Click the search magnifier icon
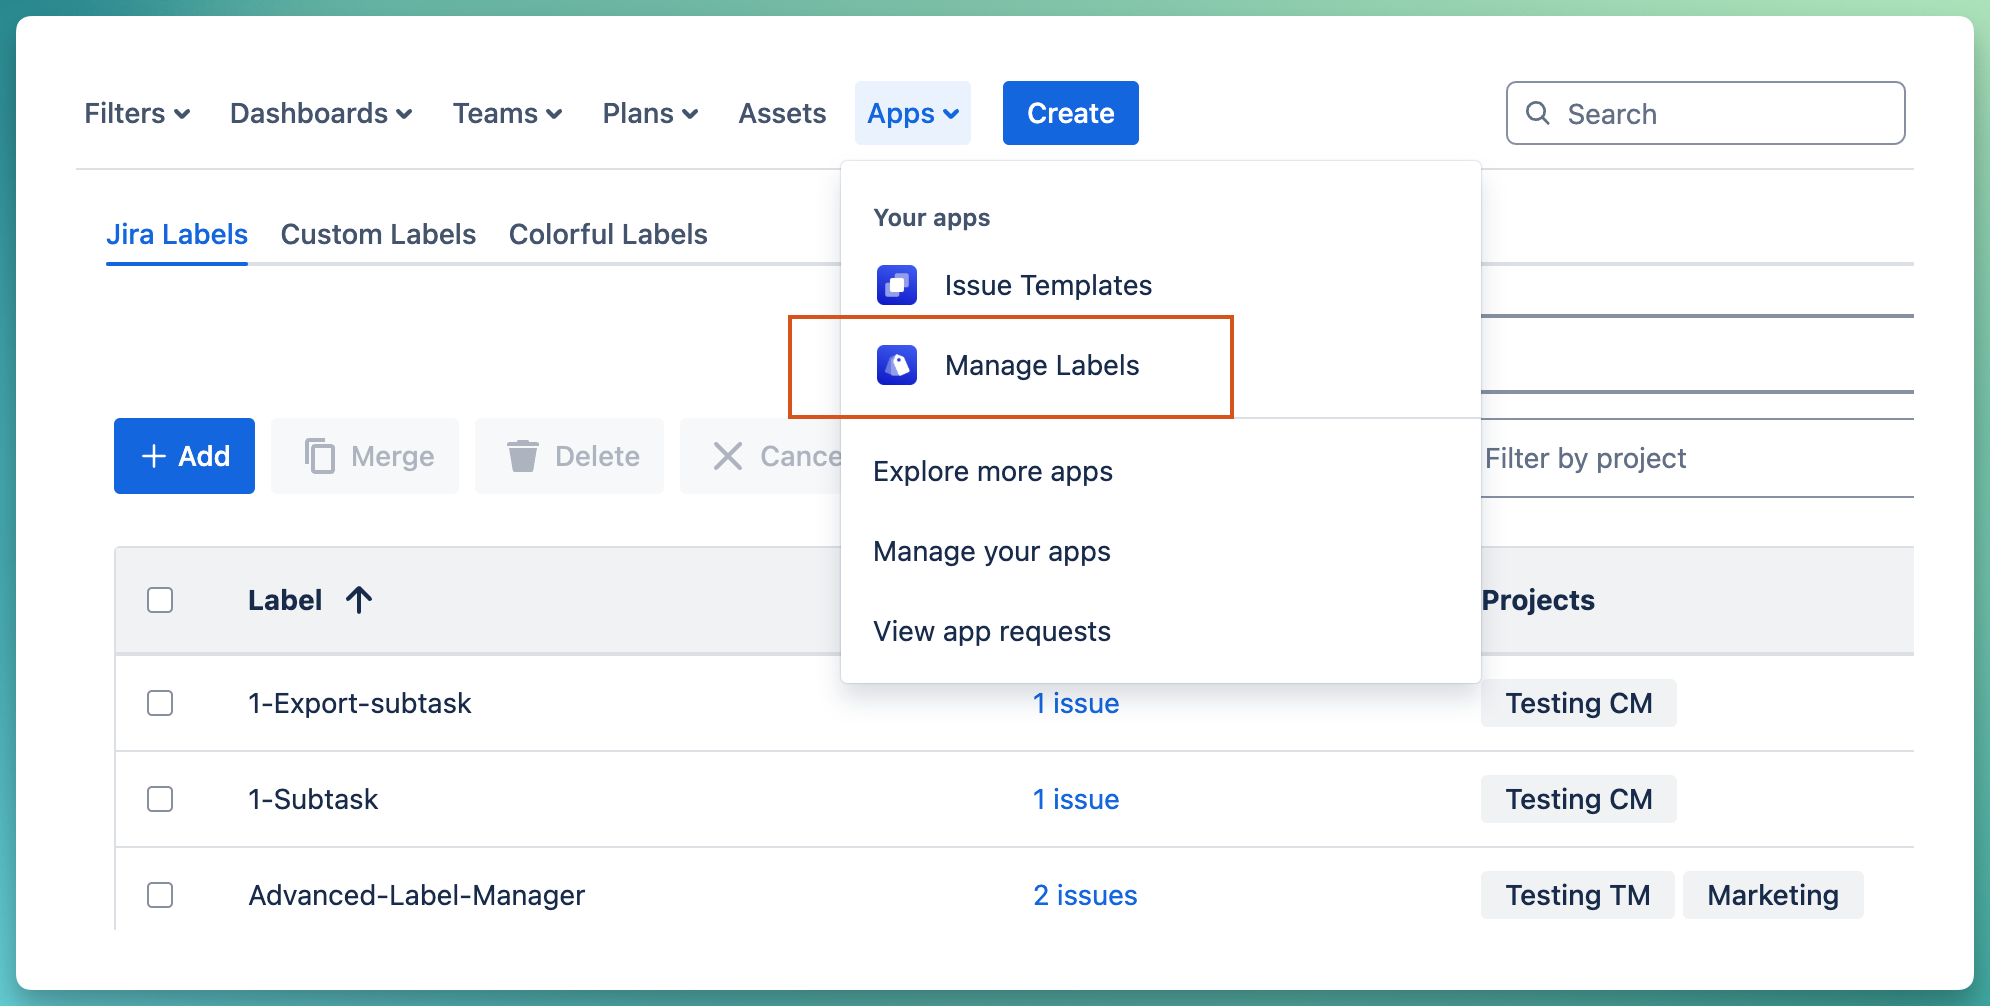Image resolution: width=1990 pixels, height=1006 pixels. [x=1537, y=113]
